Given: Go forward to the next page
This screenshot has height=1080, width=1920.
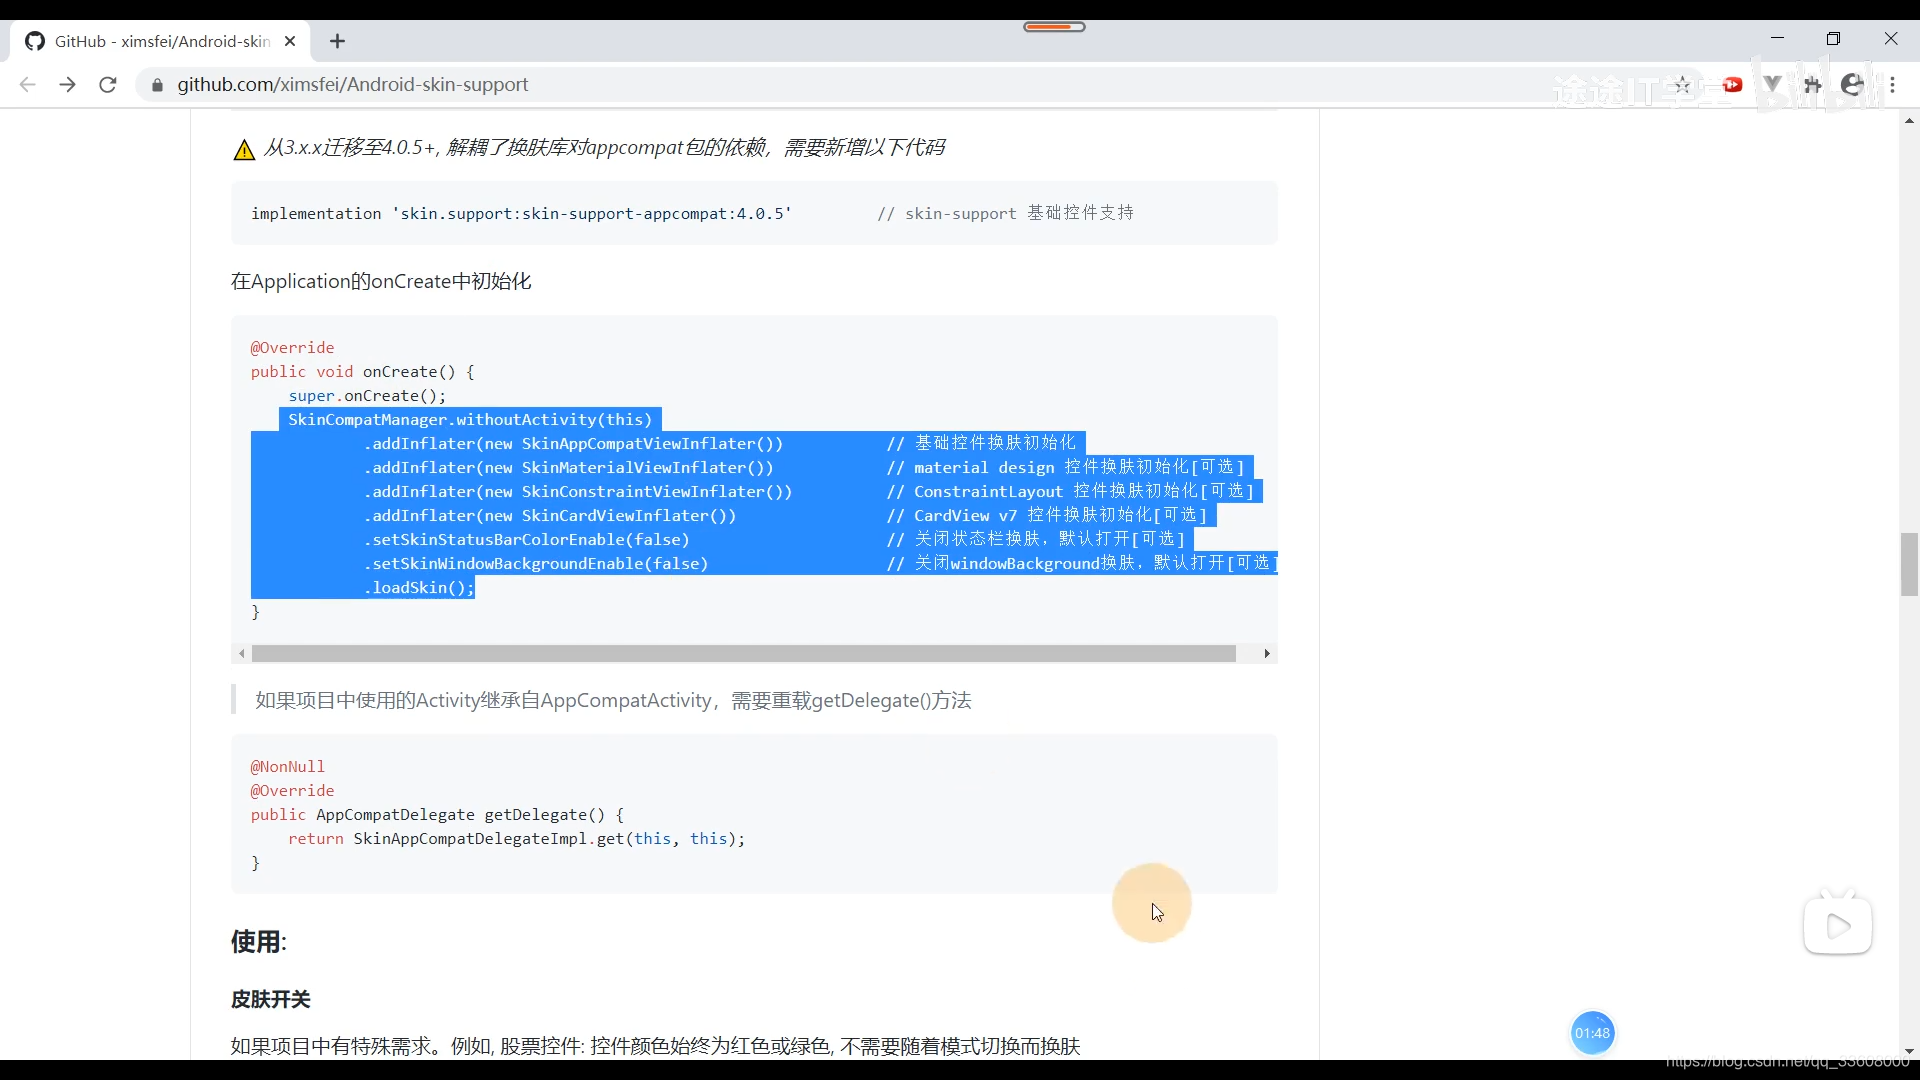Looking at the screenshot, I should (67, 85).
